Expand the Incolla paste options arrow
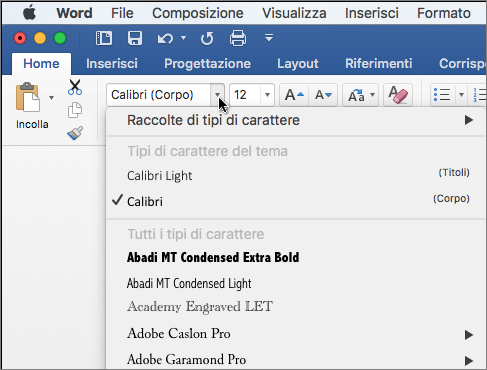 coord(51,98)
